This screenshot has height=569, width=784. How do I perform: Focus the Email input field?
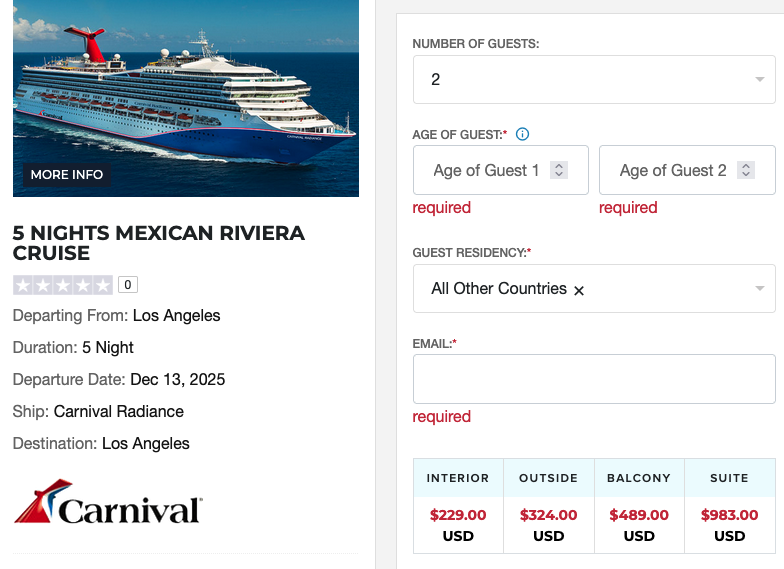click(x=594, y=379)
